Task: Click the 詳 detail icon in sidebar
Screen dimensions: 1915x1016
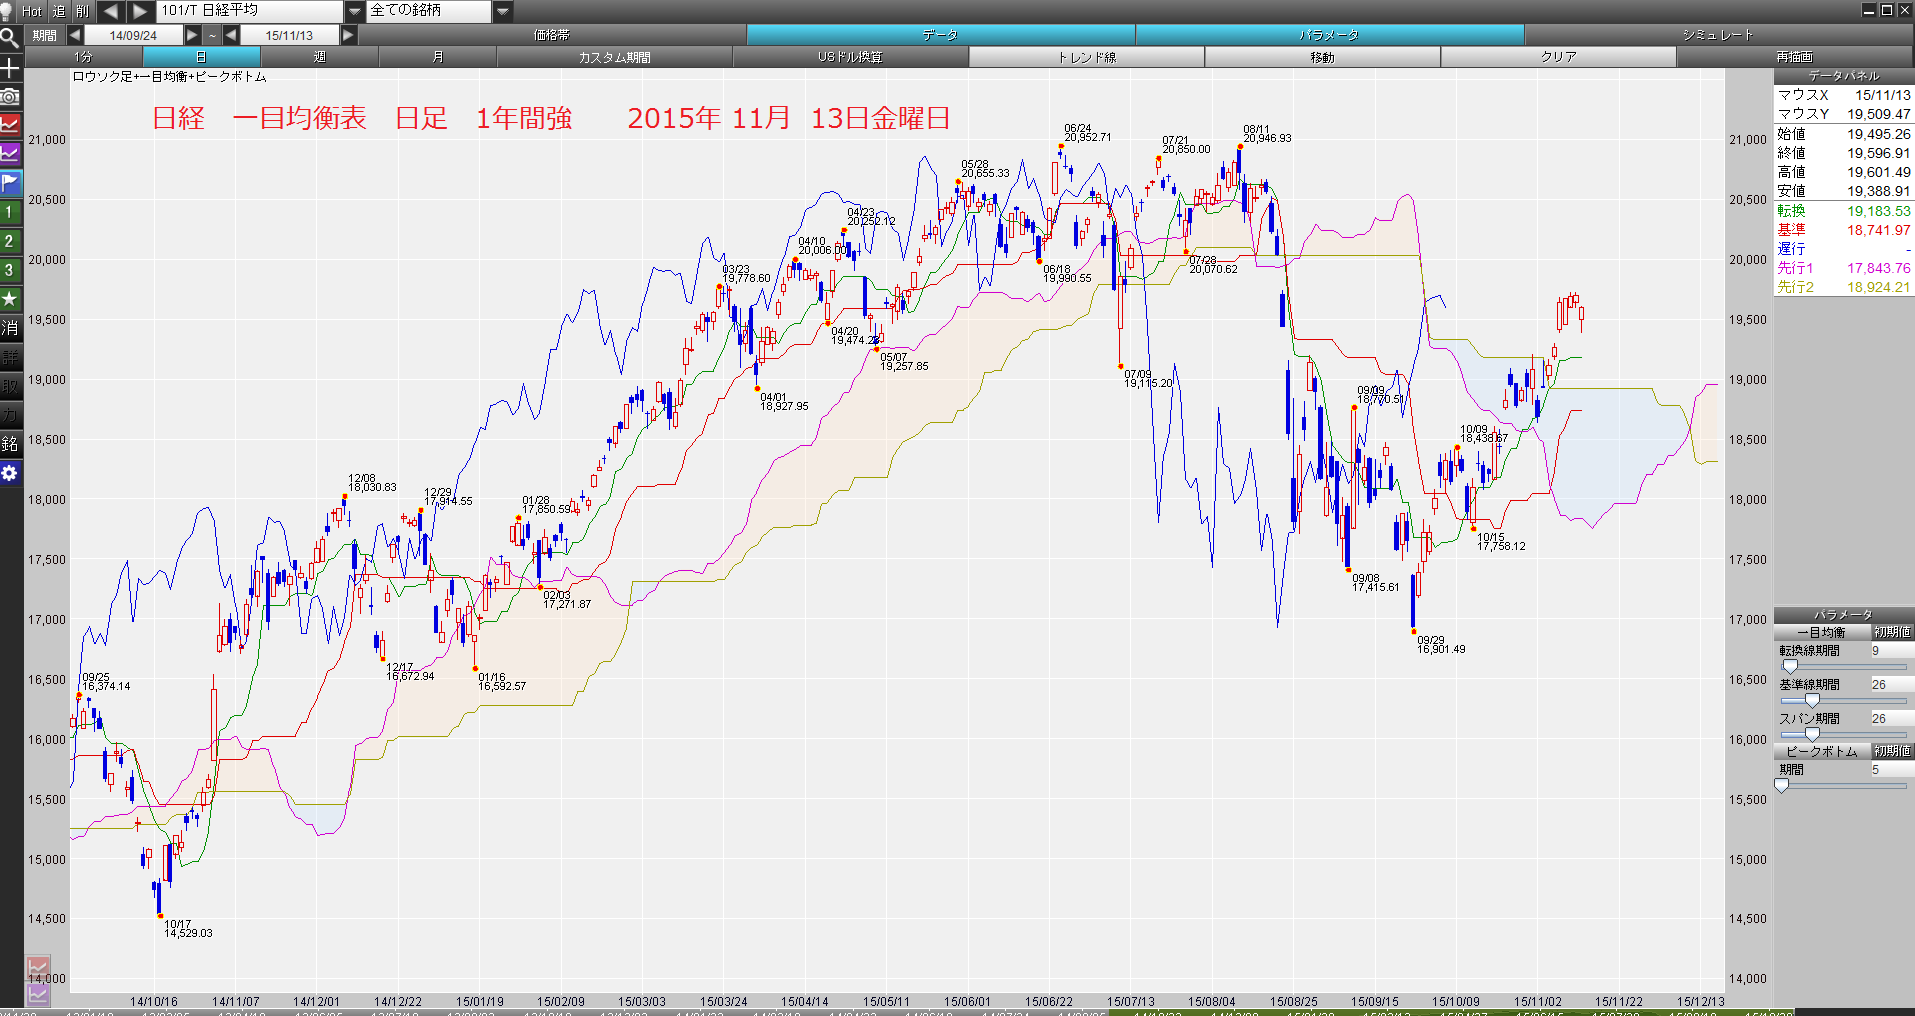Action: pyautogui.click(x=10, y=357)
